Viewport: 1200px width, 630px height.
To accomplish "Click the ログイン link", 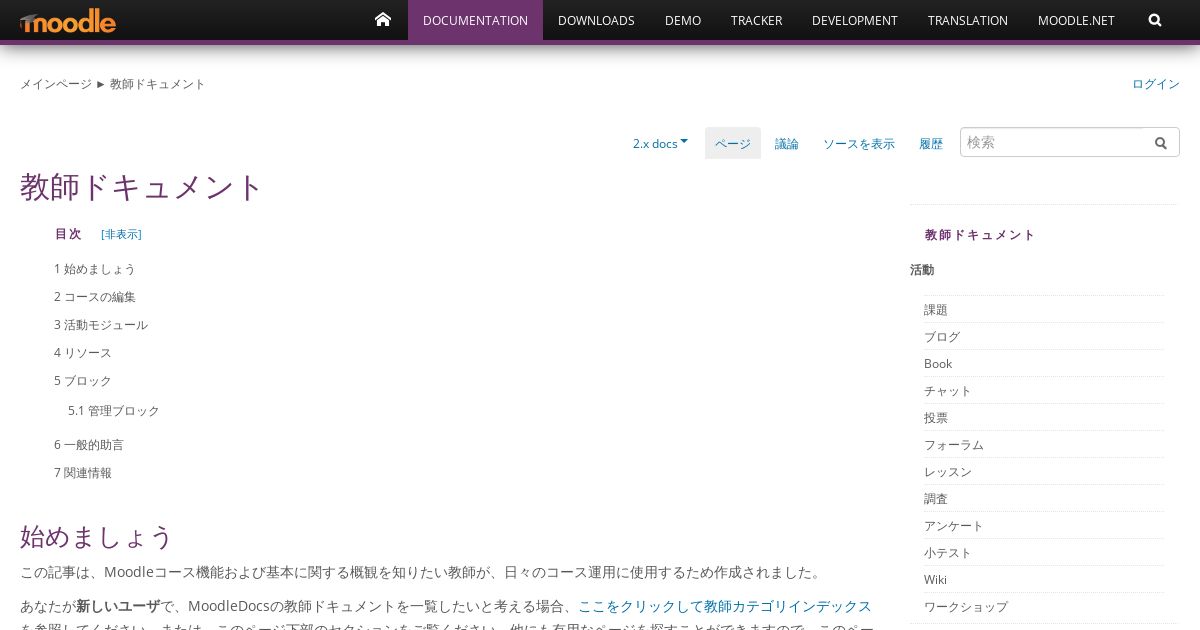I will coord(1156,84).
